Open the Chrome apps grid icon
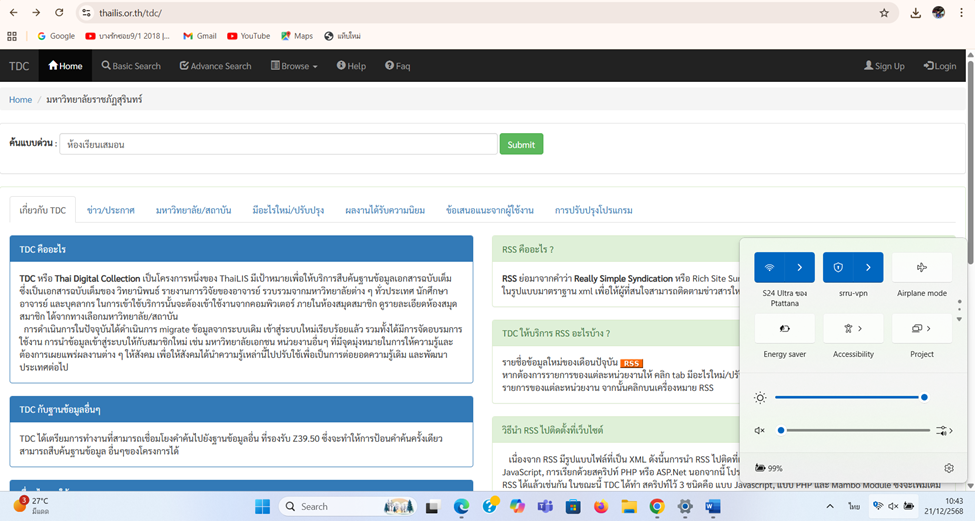The width and height of the screenshot is (975, 521). 12,36
